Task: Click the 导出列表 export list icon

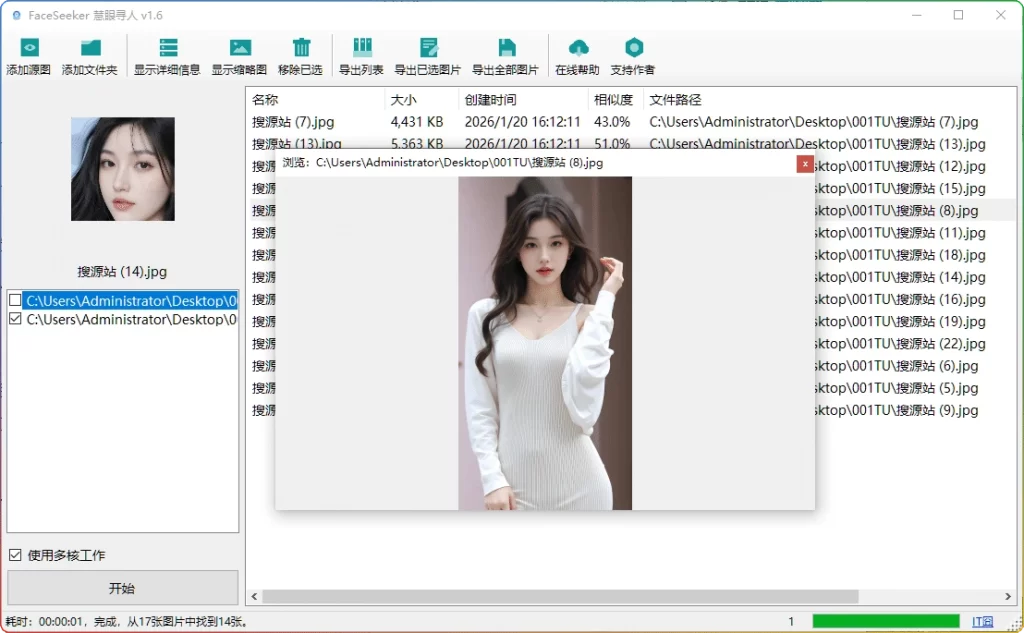Action: tap(361, 47)
